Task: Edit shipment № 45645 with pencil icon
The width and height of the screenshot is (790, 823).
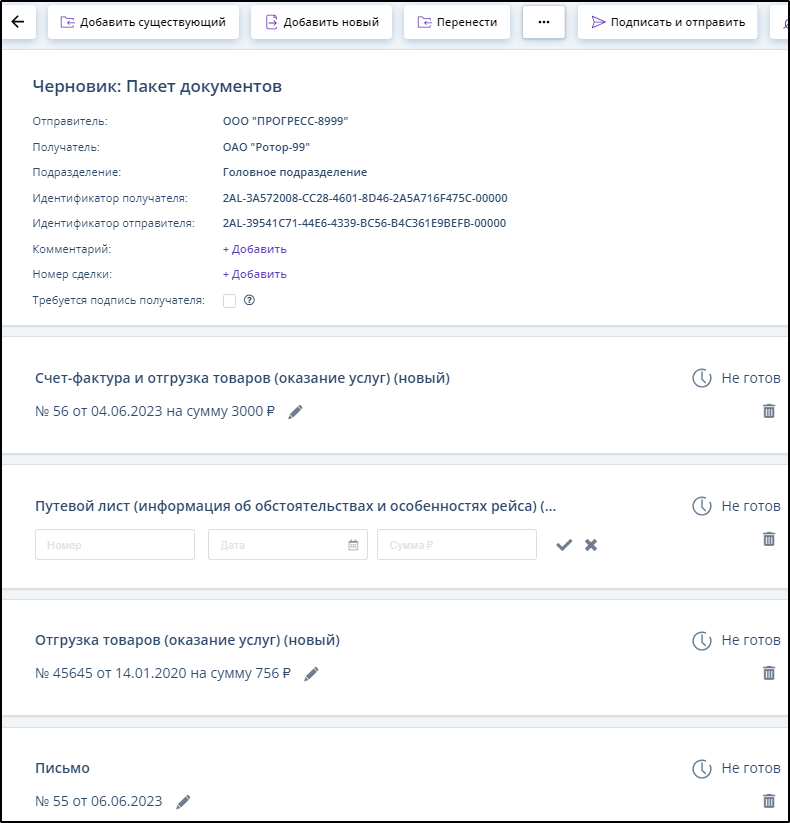Action: pyautogui.click(x=311, y=674)
